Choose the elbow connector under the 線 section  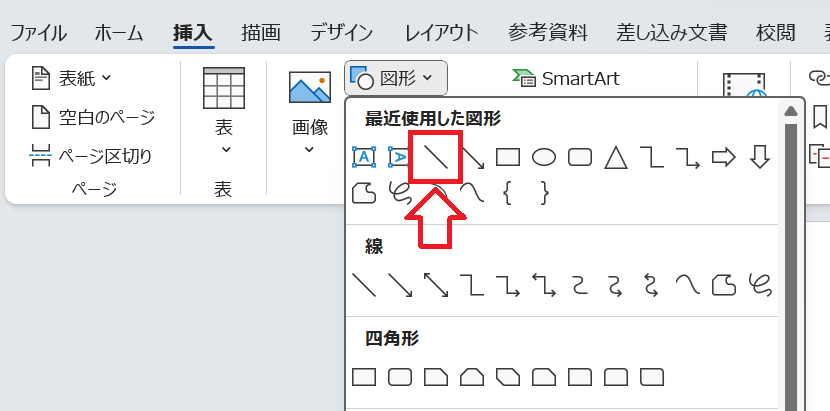tap(472, 285)
